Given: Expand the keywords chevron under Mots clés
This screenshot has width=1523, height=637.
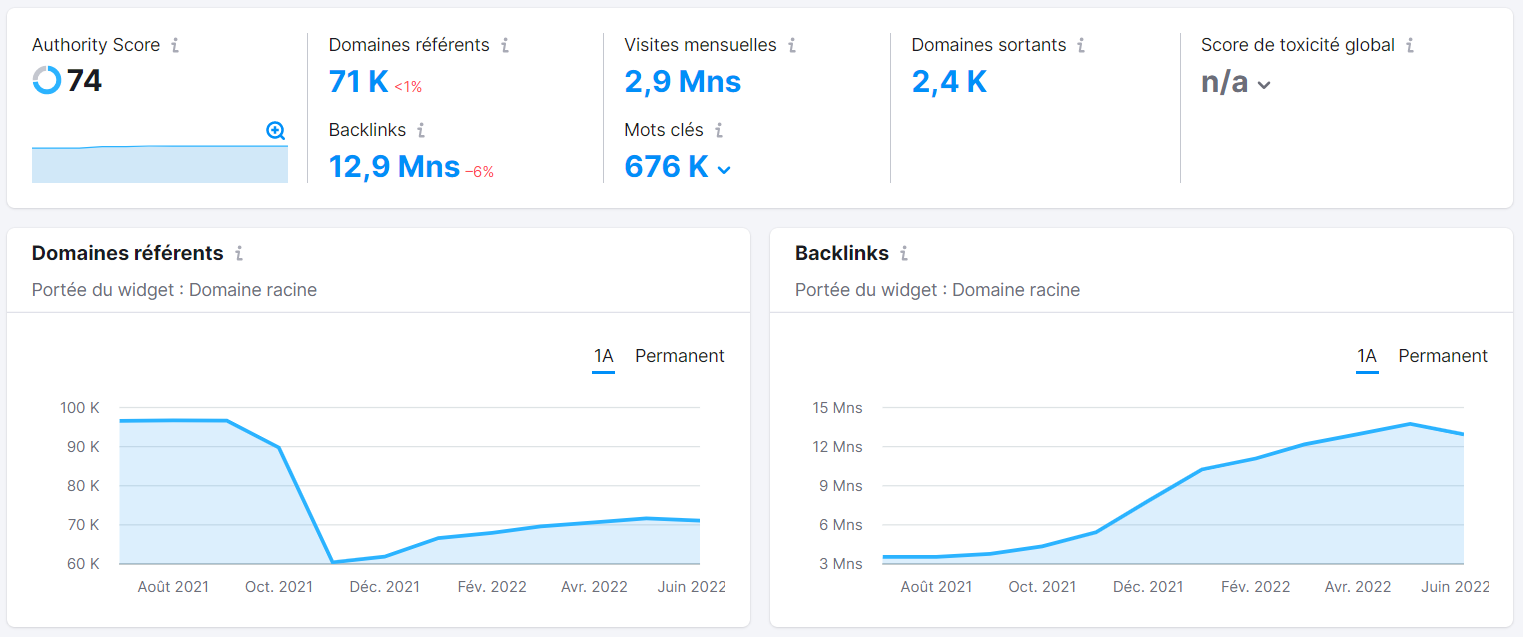Looking at the screenshot, I should [x=723, y=169].
